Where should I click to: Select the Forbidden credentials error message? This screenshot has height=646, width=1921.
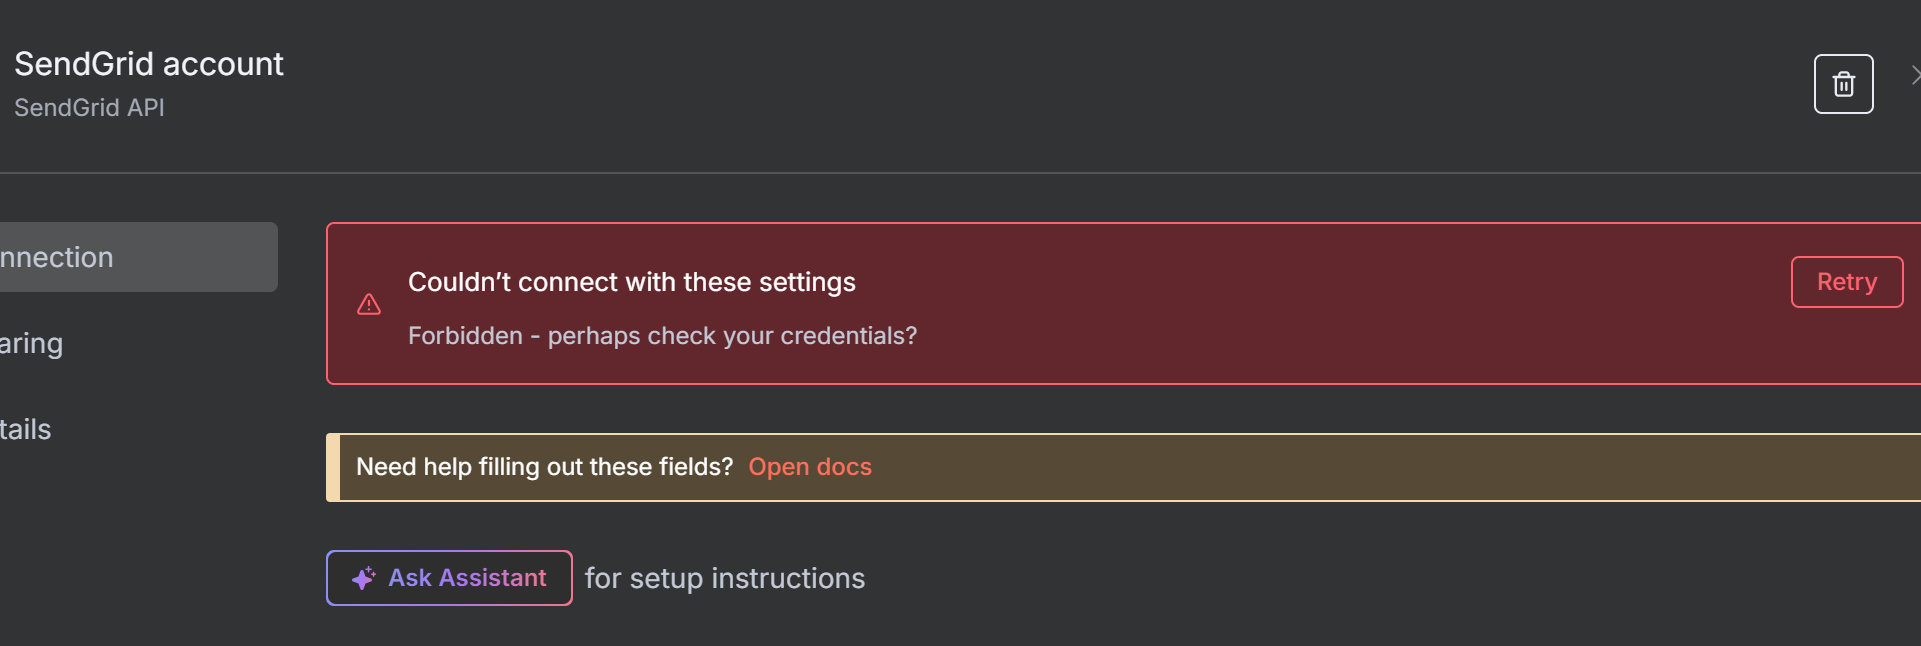[662, 336]
